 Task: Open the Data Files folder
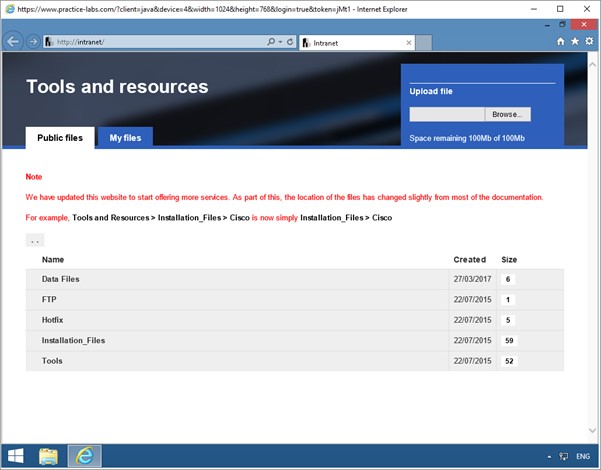[61, 279]
